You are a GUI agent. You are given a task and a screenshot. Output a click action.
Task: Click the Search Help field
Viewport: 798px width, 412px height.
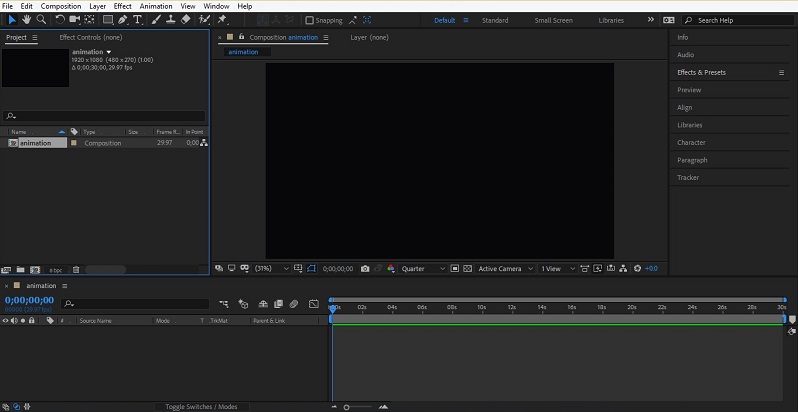click(738, 20)
